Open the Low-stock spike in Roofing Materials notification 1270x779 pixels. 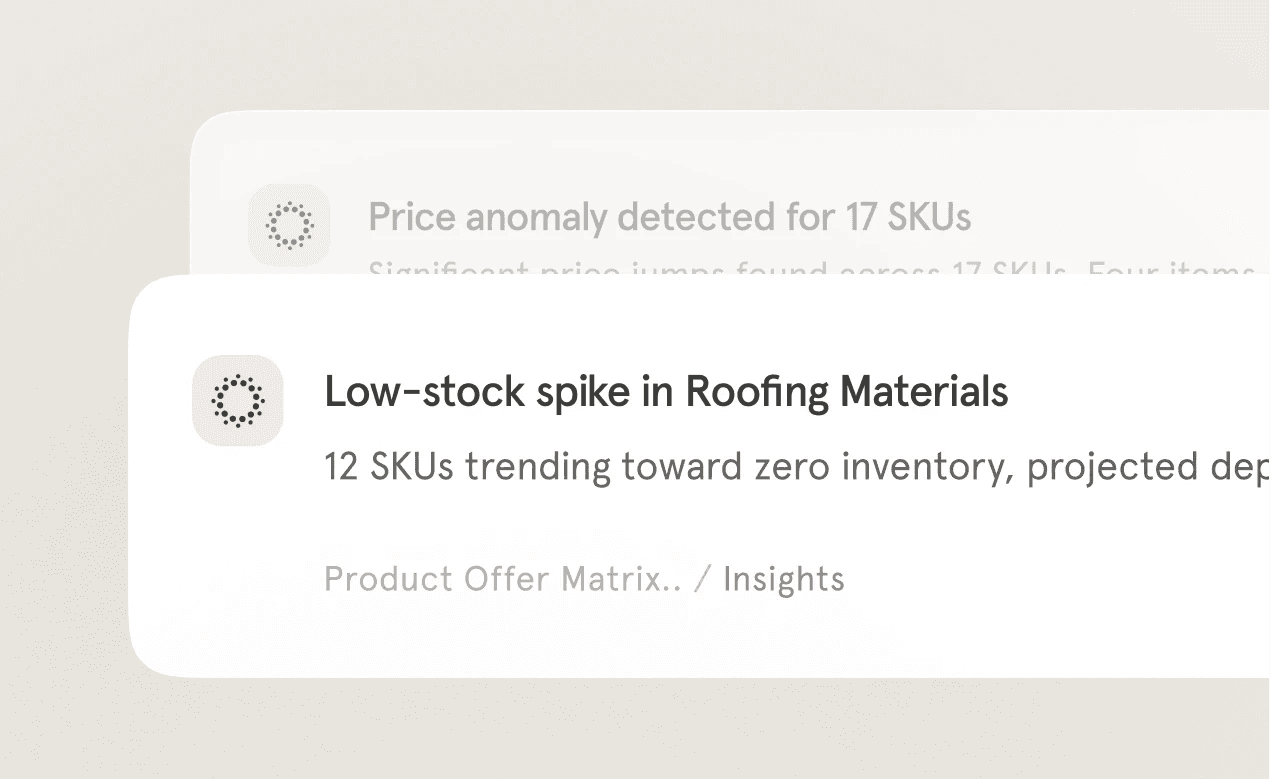click(666, 392)
